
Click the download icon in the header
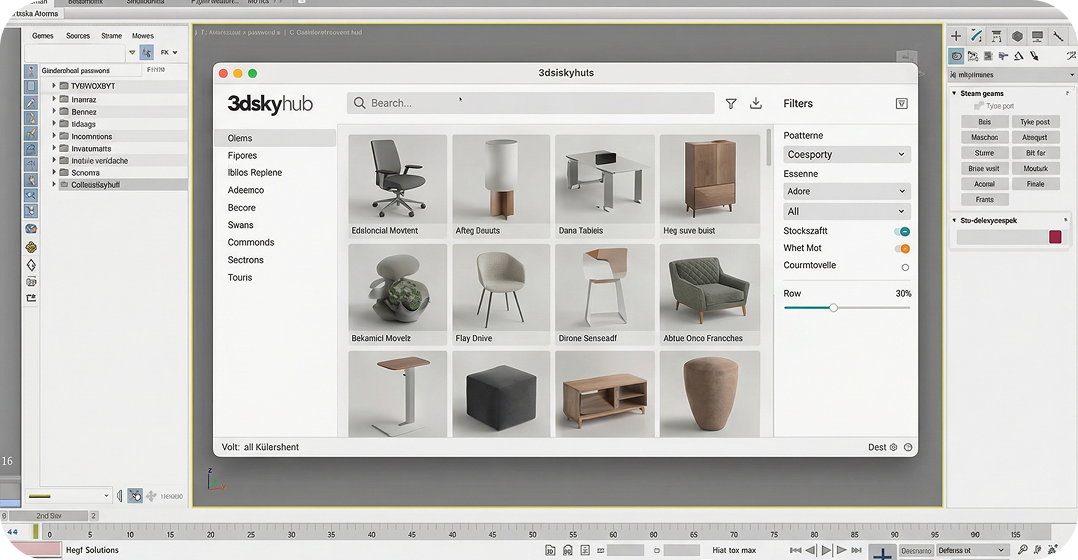[756, 103]
